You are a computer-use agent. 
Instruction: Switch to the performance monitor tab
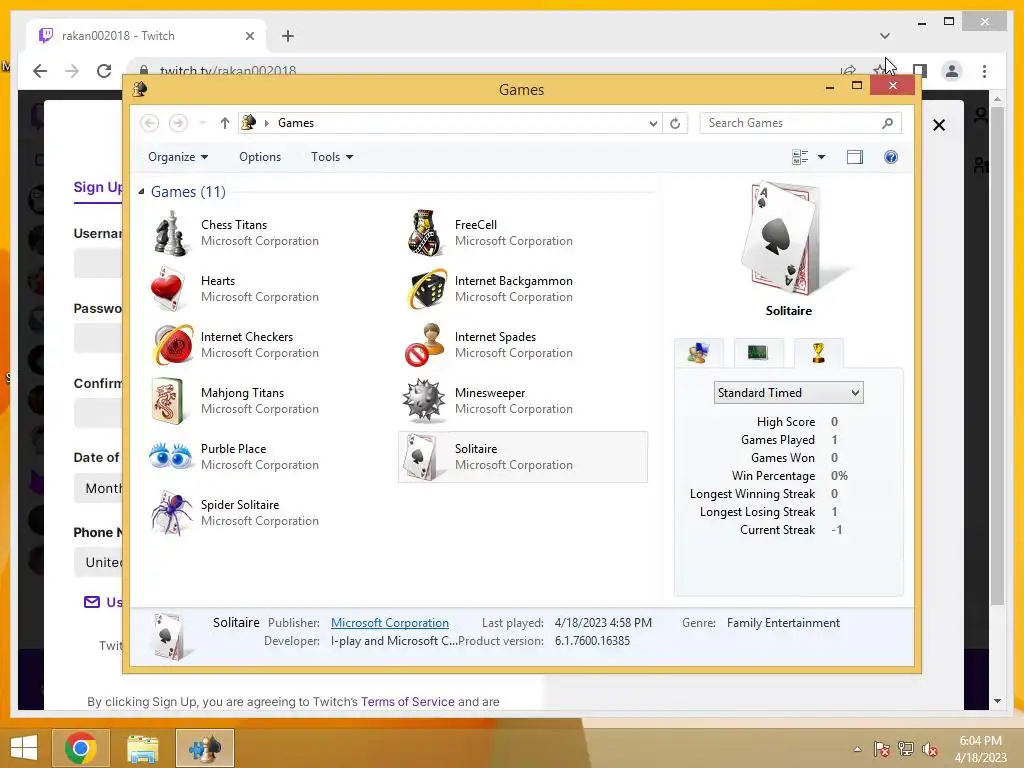click(758, 353)
